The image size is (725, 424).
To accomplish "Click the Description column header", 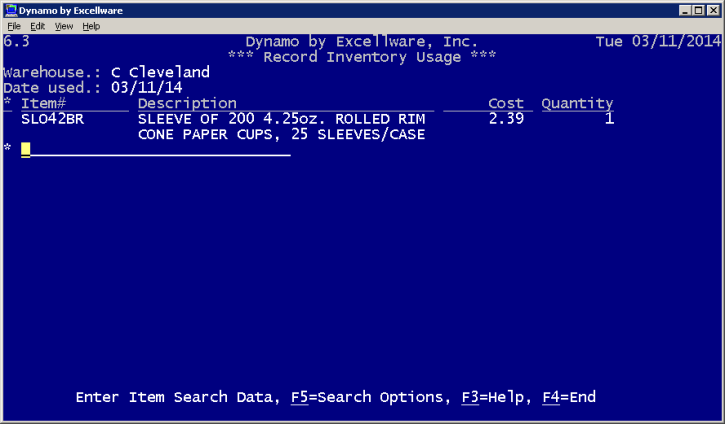I will (187, 103).
